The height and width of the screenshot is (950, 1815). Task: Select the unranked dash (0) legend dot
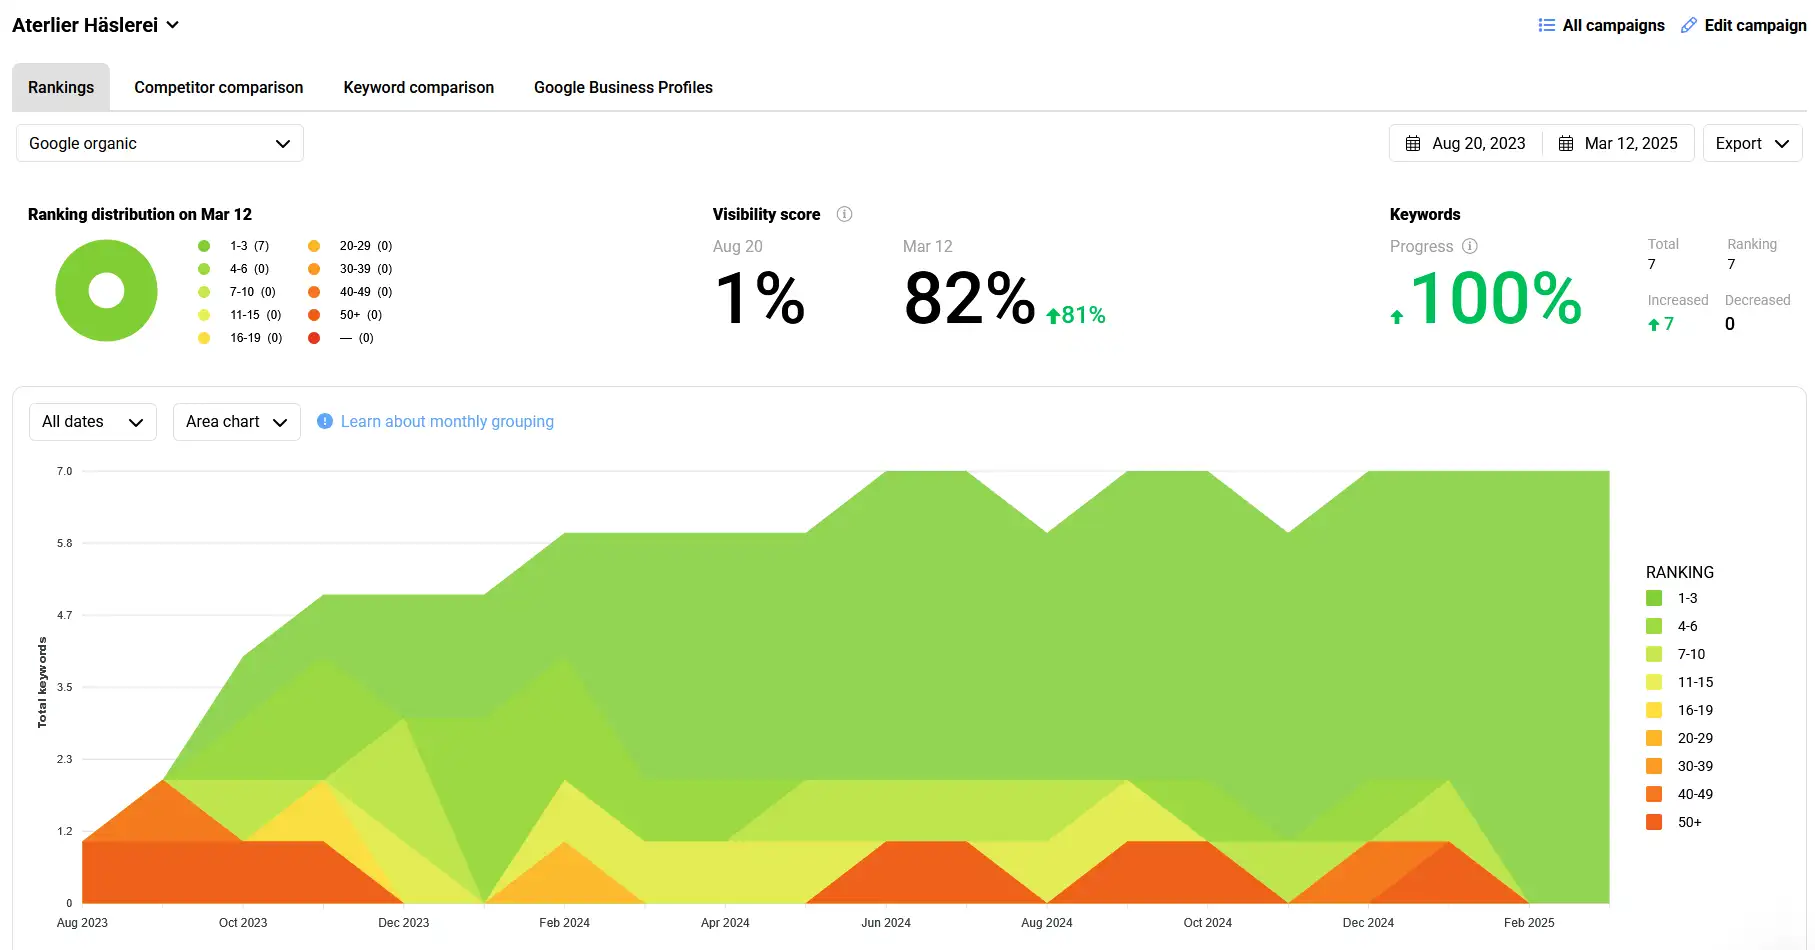[x=314, y=338]
